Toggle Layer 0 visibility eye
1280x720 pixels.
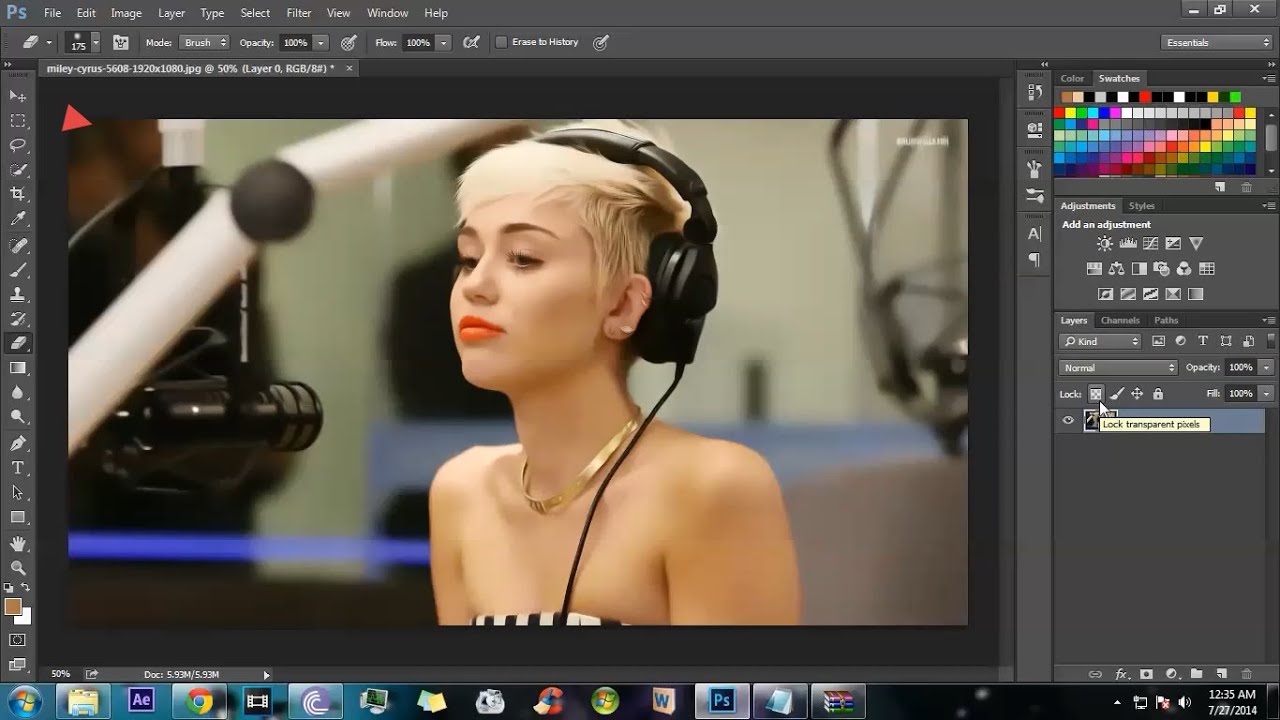[x=1068, y=421]
